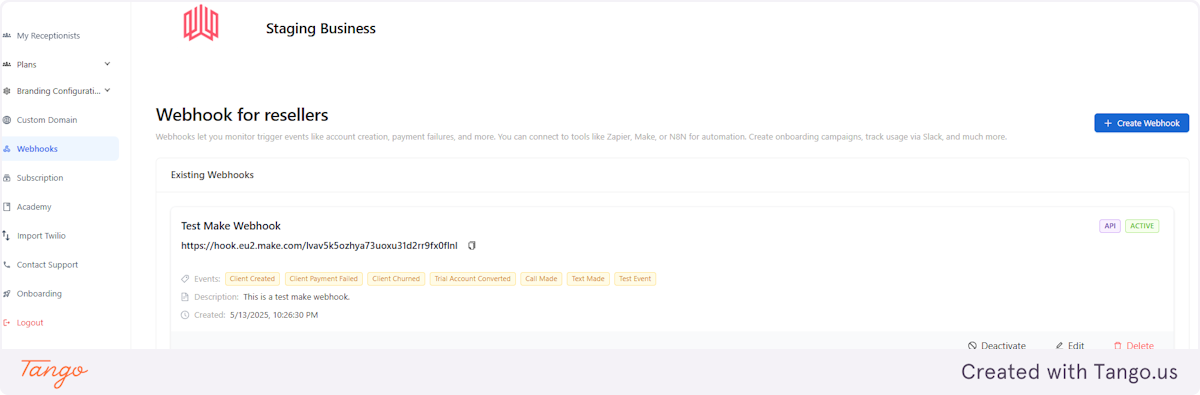Click the API badge
The image size is (1200, 395).
(x=1110, y=226)
